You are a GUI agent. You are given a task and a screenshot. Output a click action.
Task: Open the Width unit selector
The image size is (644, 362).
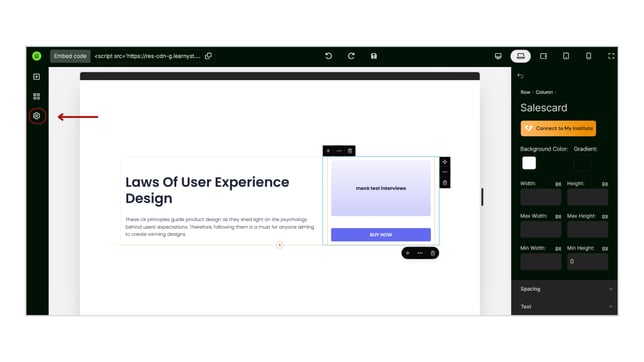point(558,184)
